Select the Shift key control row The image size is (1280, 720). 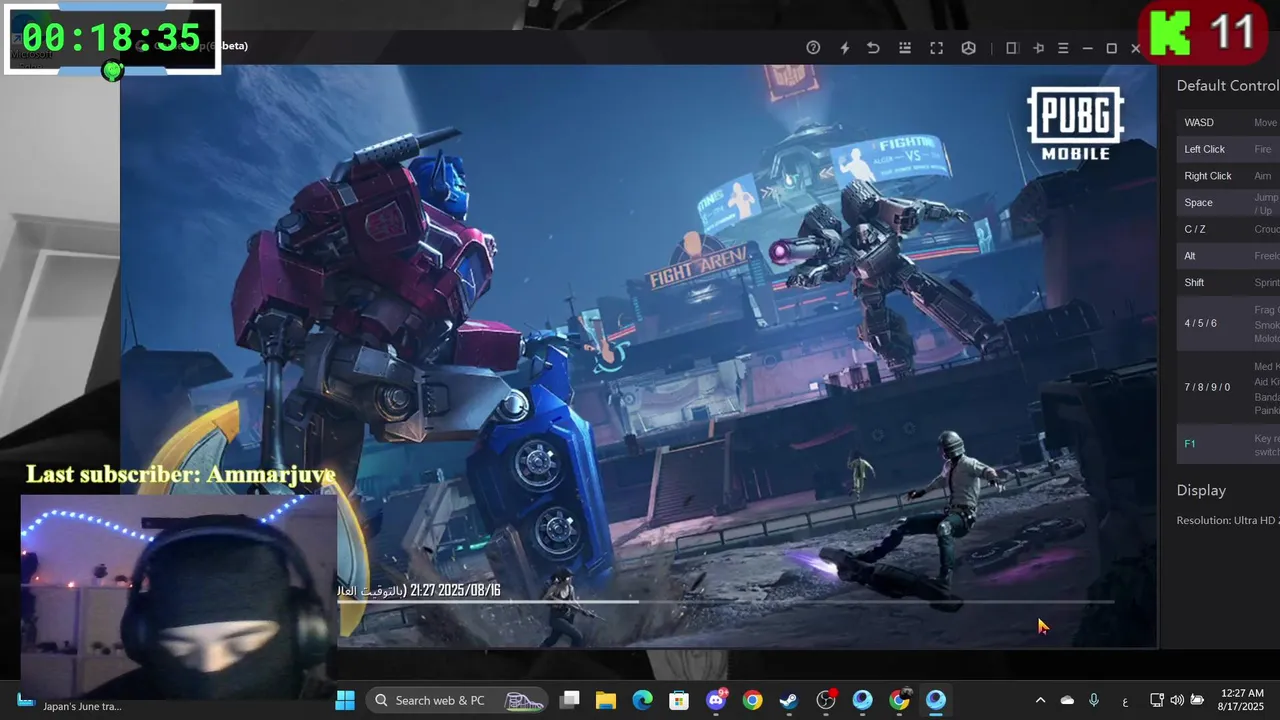point(1228,283)
